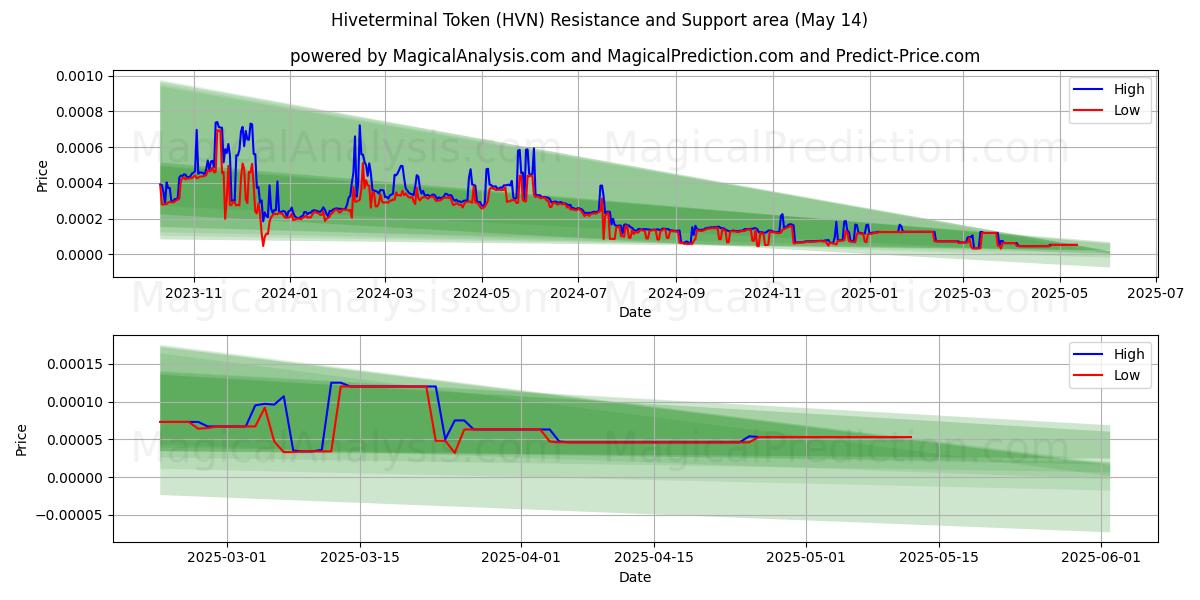The image size is (1200, 600).
Task: Click the '2025-05-01' x-axis label on bottom chart
Action: (806, 558)
